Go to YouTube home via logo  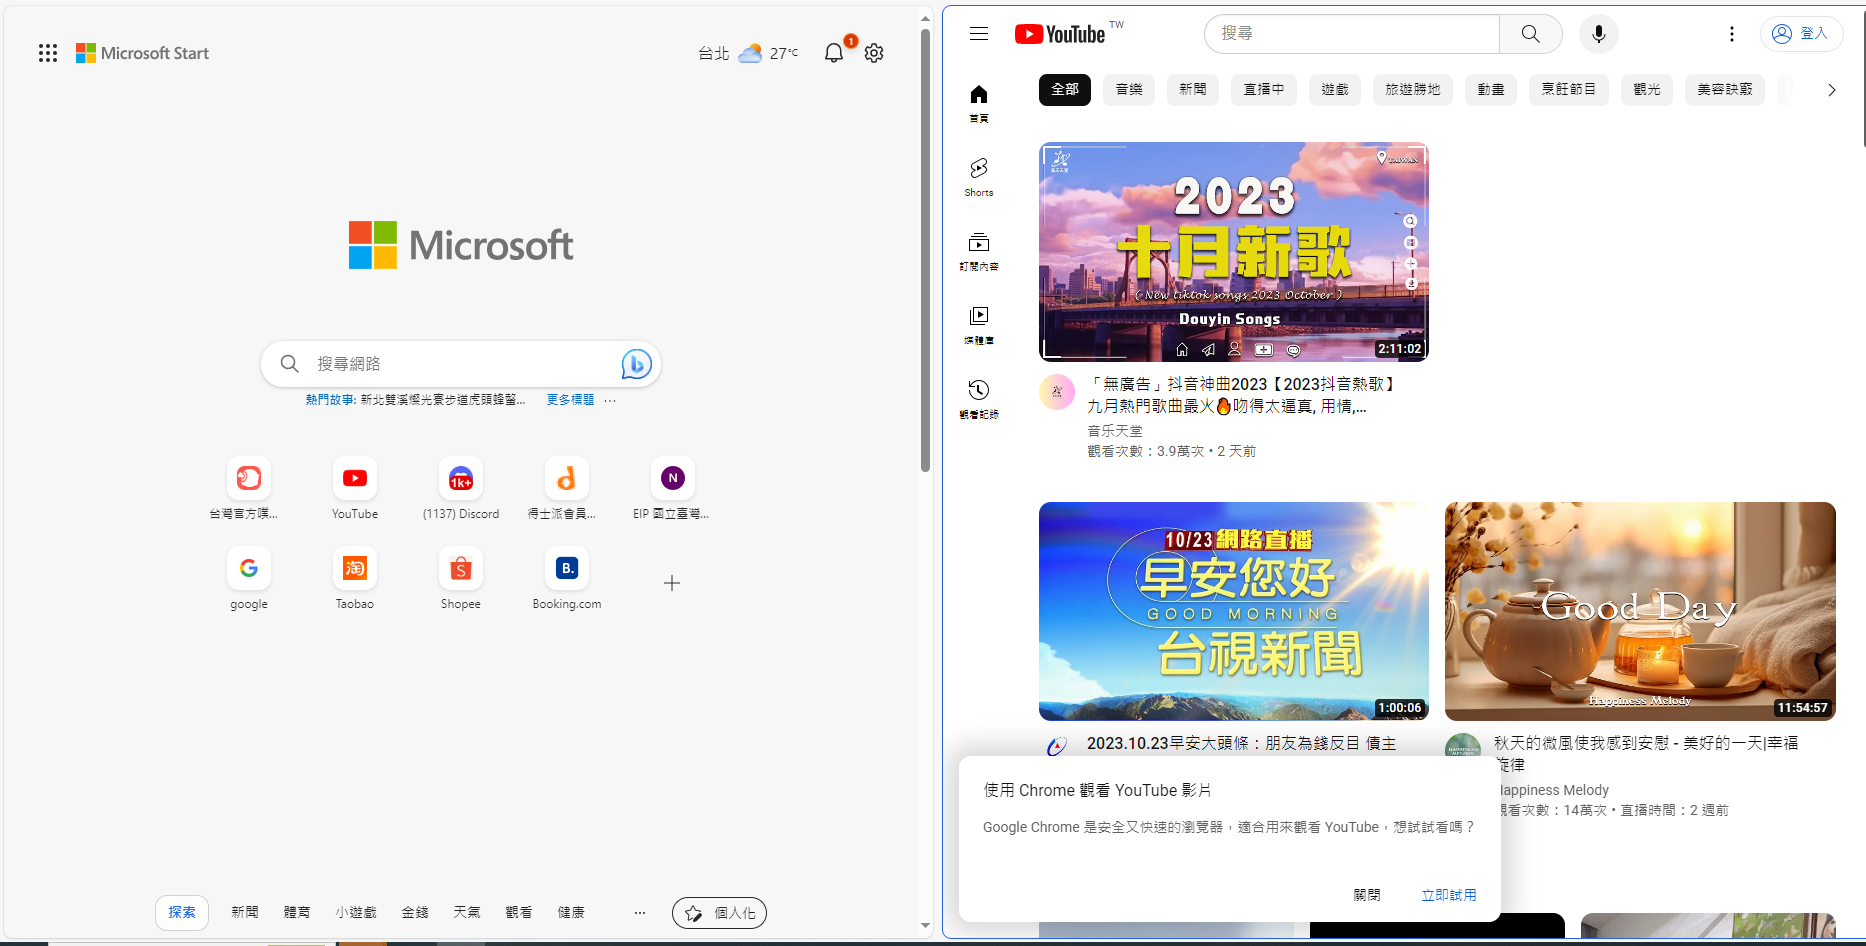(x=1060, y=34)
